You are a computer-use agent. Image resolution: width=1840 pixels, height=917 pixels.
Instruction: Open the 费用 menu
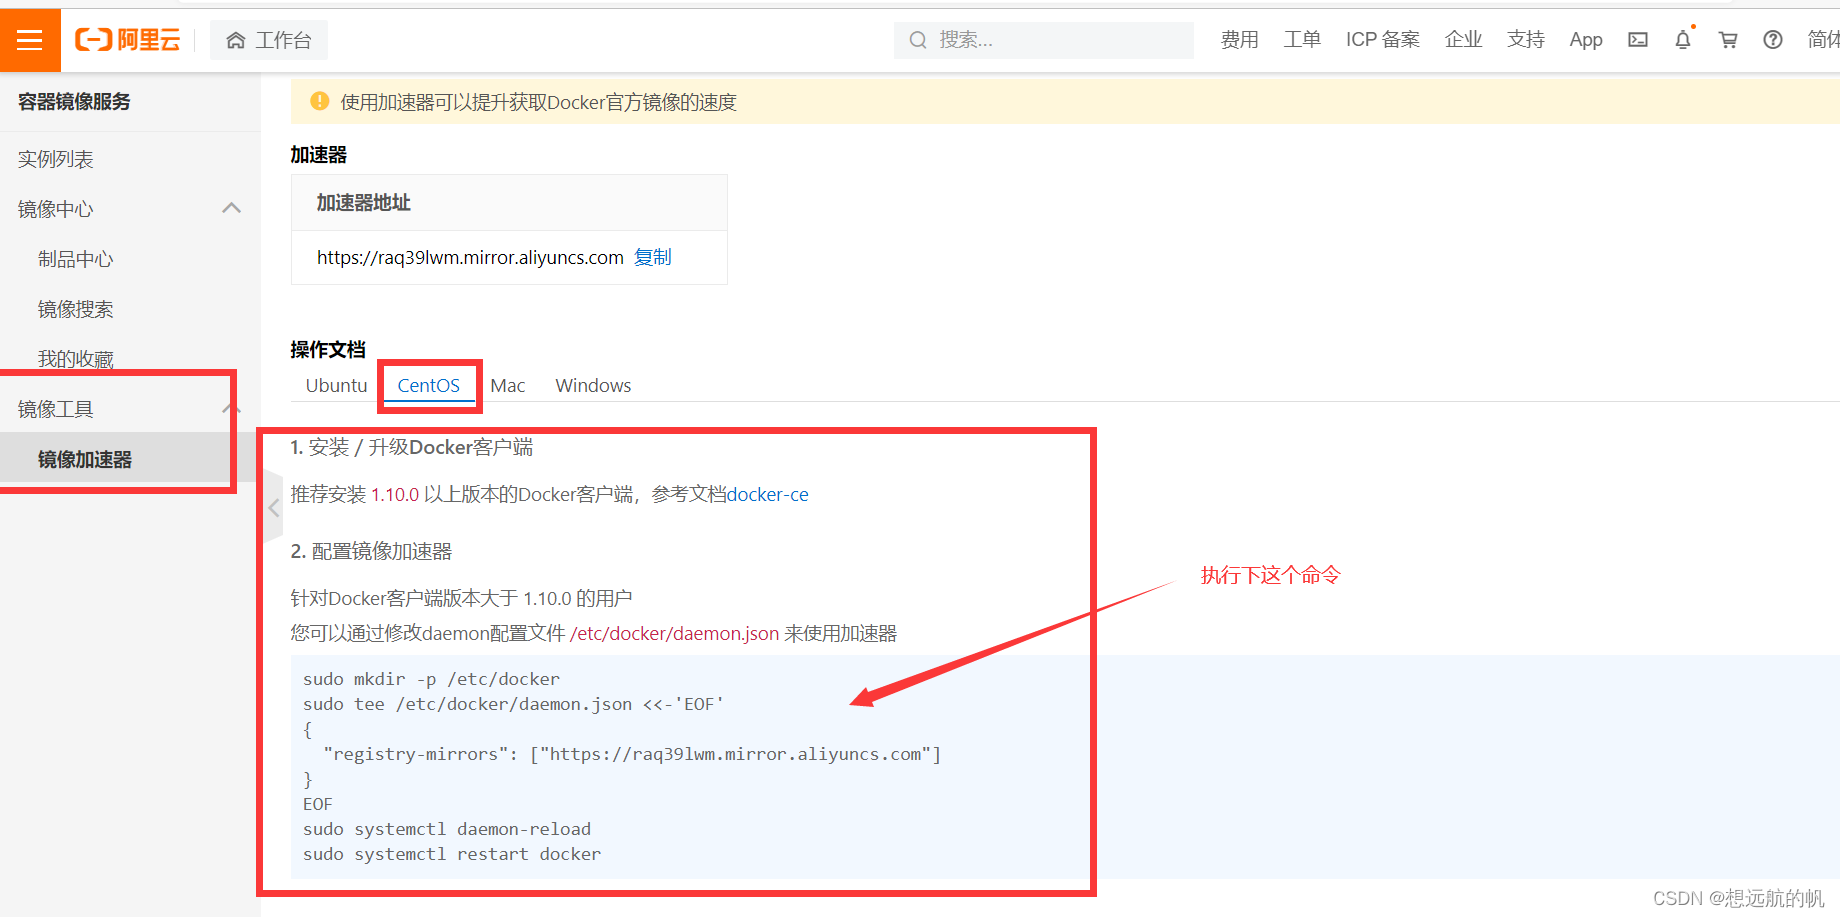pyautogui.click(x=1239, y=40)
